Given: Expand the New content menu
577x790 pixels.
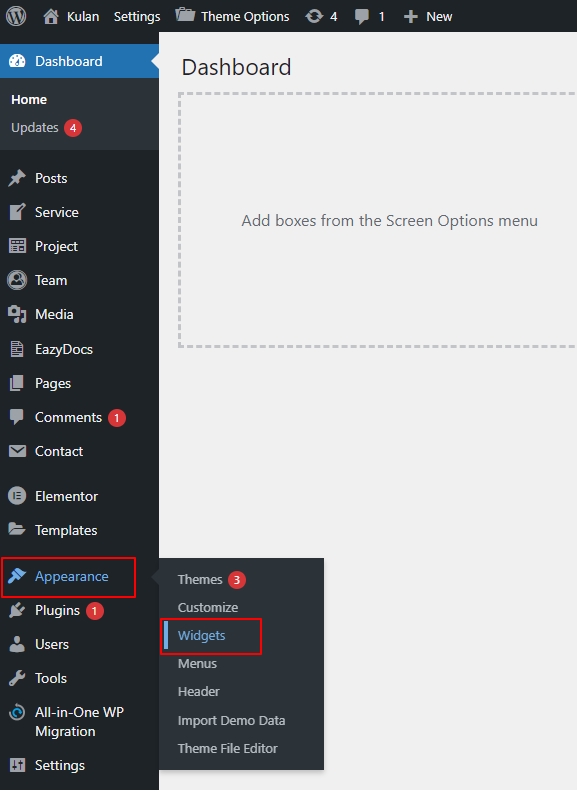Looking at the screenshot, I should click(x=428, y=17).
